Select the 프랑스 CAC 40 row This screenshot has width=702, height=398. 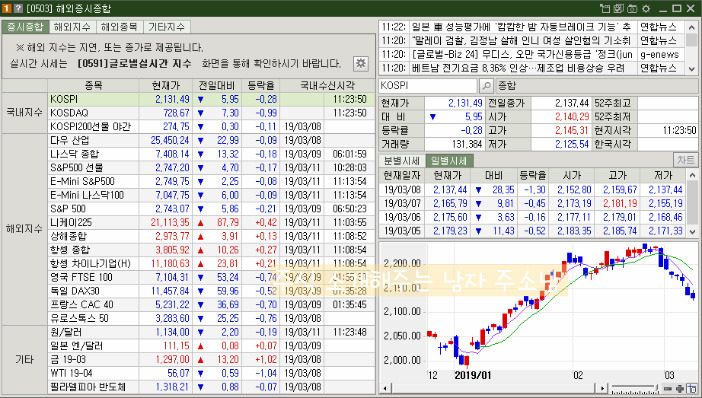click(x=211, y=304)
